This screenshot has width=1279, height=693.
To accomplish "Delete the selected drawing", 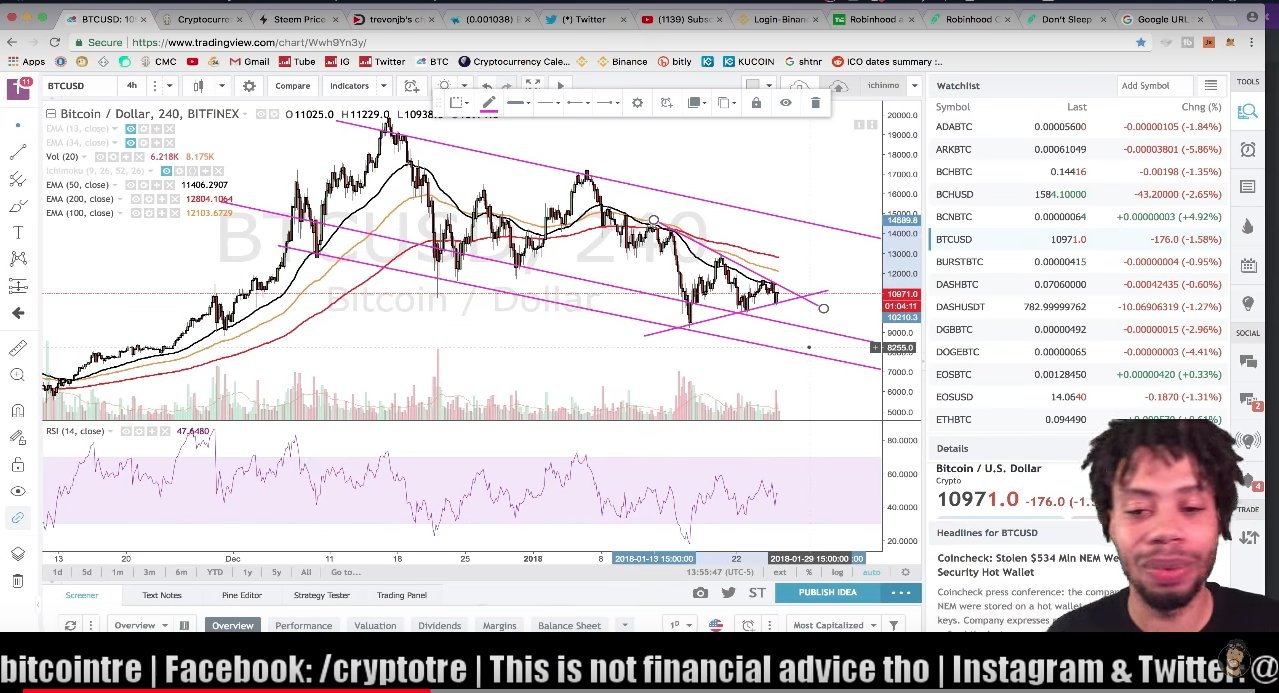I will [815, 103].
